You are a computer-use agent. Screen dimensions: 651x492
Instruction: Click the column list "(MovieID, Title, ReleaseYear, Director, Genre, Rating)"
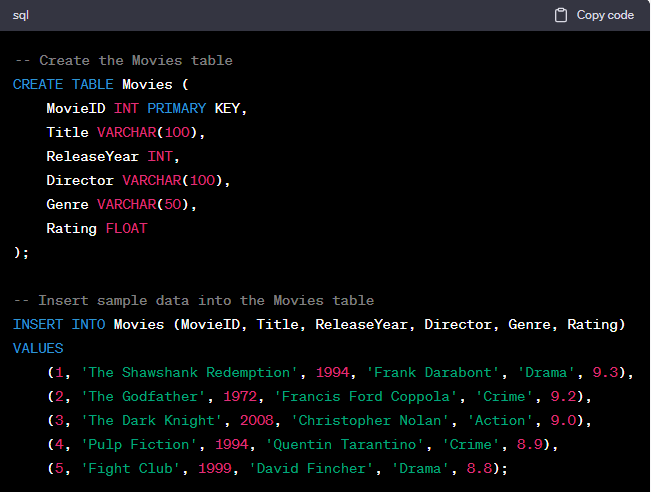399,325
